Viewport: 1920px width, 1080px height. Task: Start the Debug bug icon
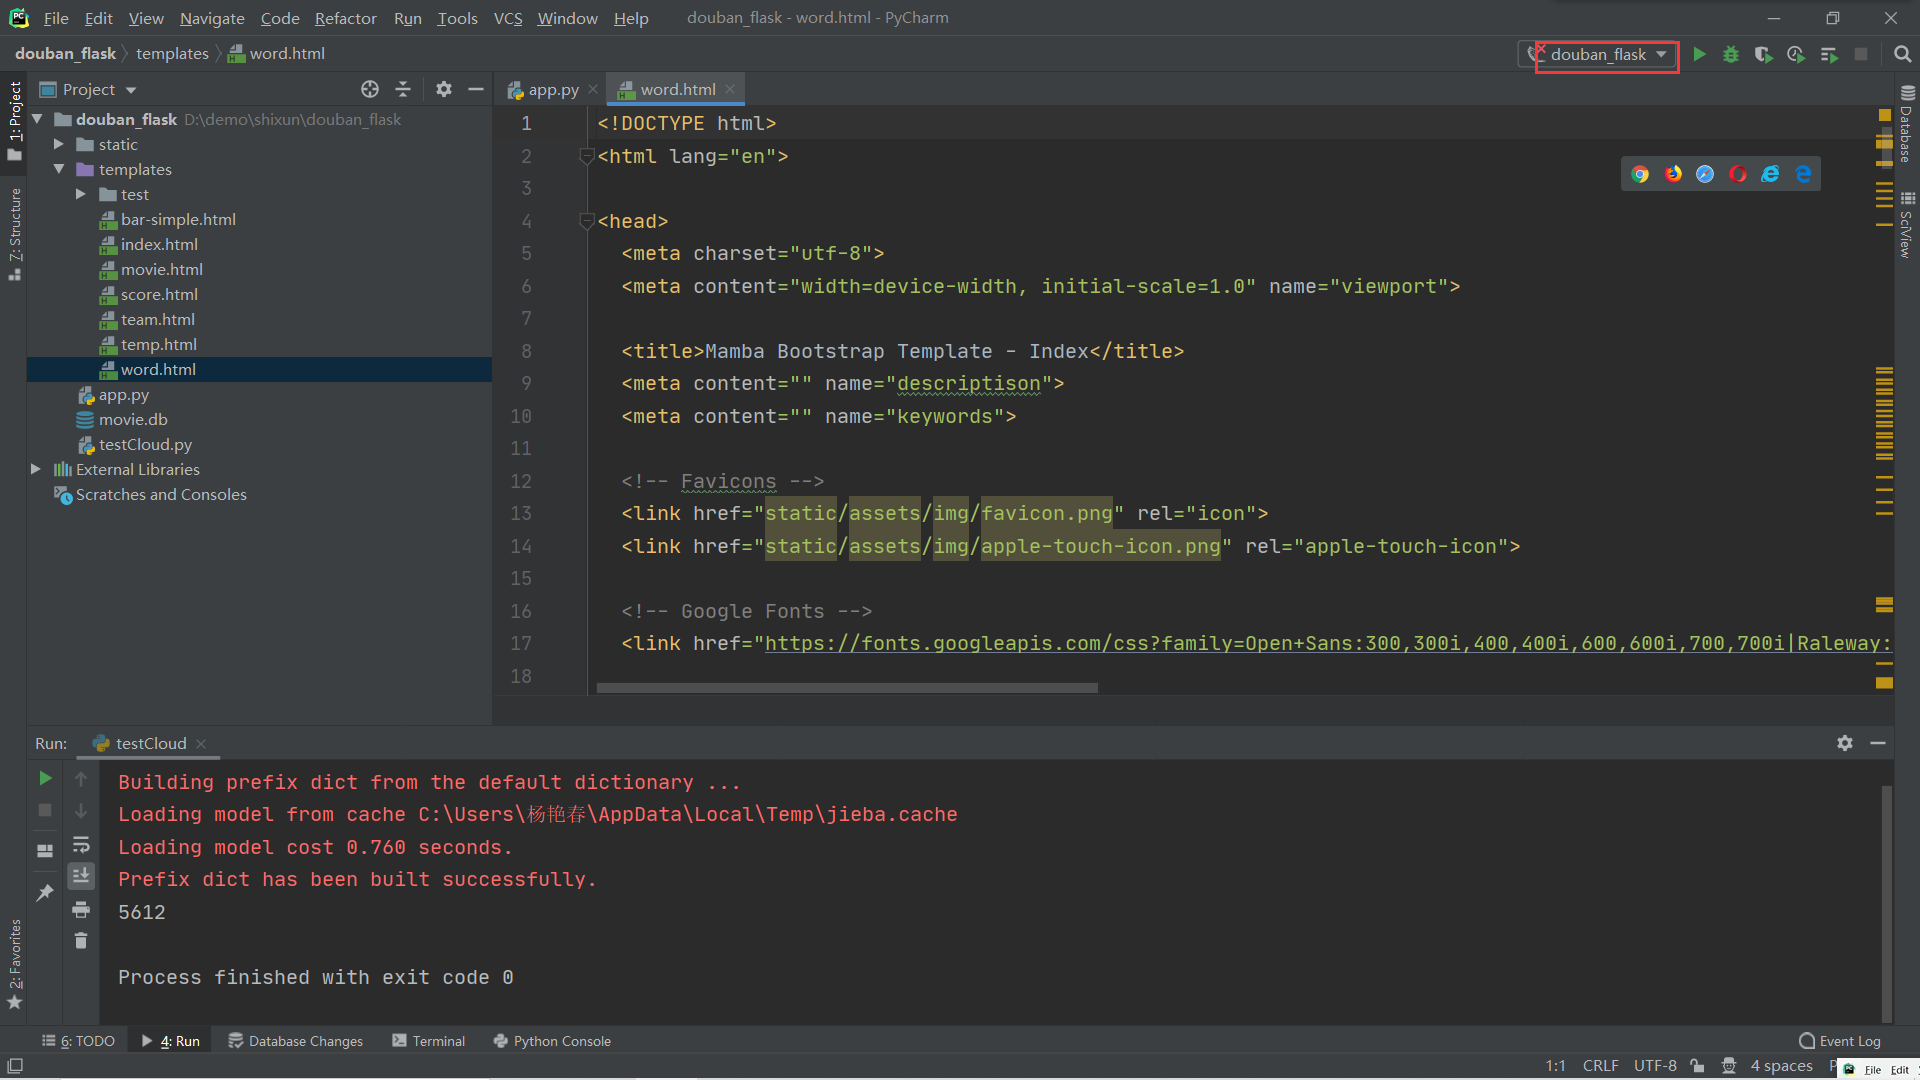coord(1731,55)
